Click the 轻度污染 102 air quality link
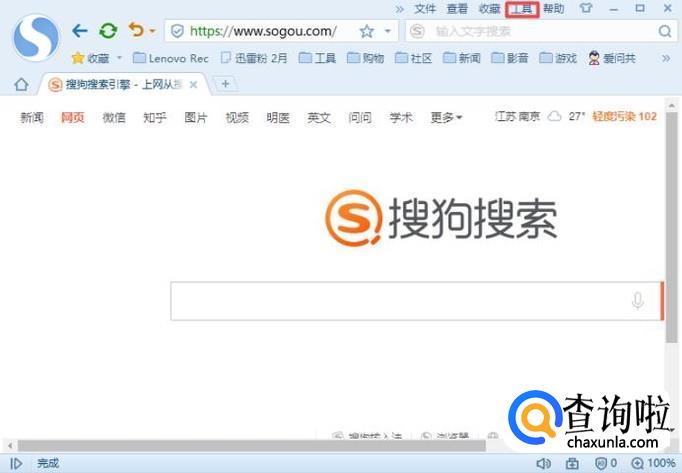 [x=624, y=116]
